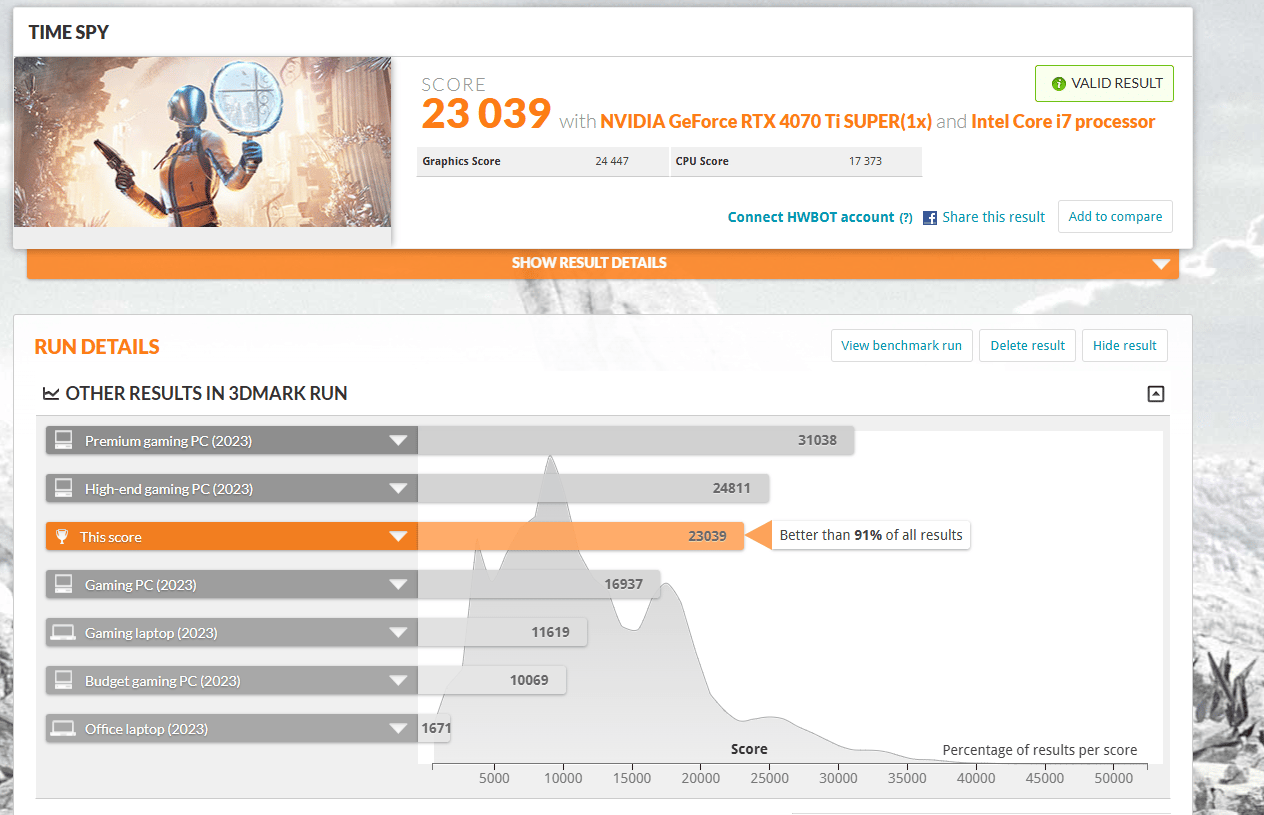1264x815 pixels.
Task: Open the Budget gaming PC (2023) dropdown arrow
Action: click(398, 681)
